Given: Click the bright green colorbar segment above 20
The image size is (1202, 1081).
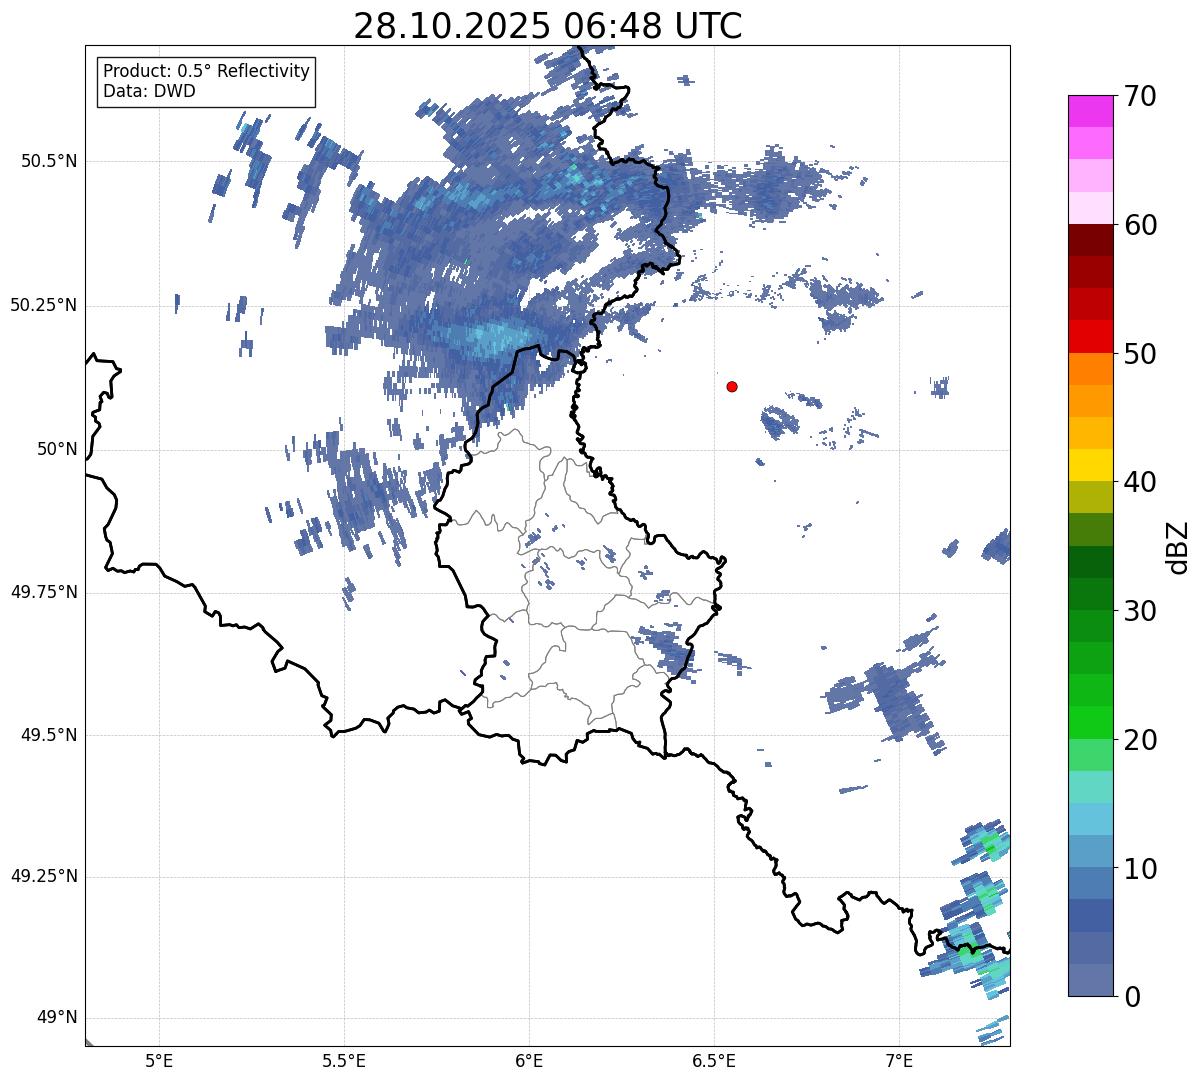Looking at the screenshot, I should [x=1091, y=722].
